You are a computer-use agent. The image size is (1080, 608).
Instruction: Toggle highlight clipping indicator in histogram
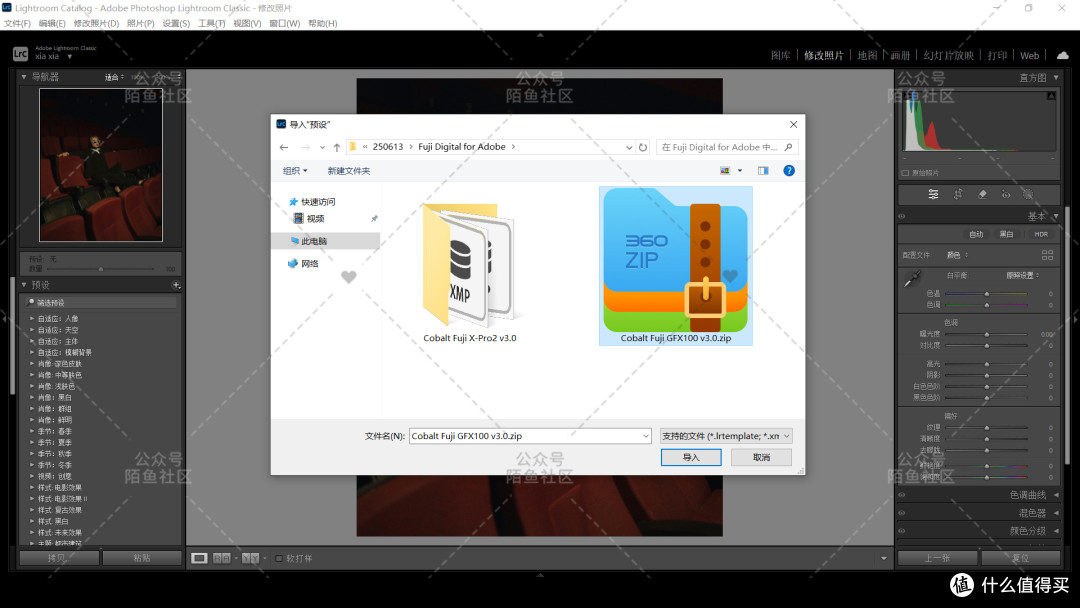click(x=1051, y=96)
